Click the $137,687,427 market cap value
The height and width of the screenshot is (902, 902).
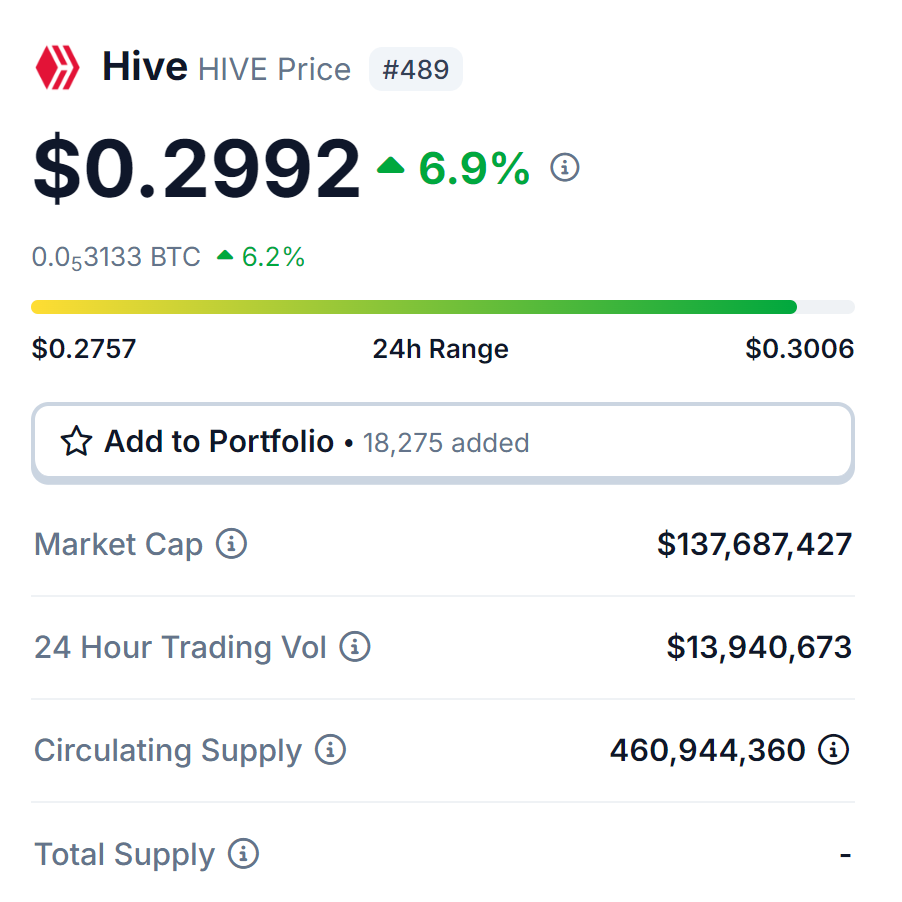pos(754,544)
